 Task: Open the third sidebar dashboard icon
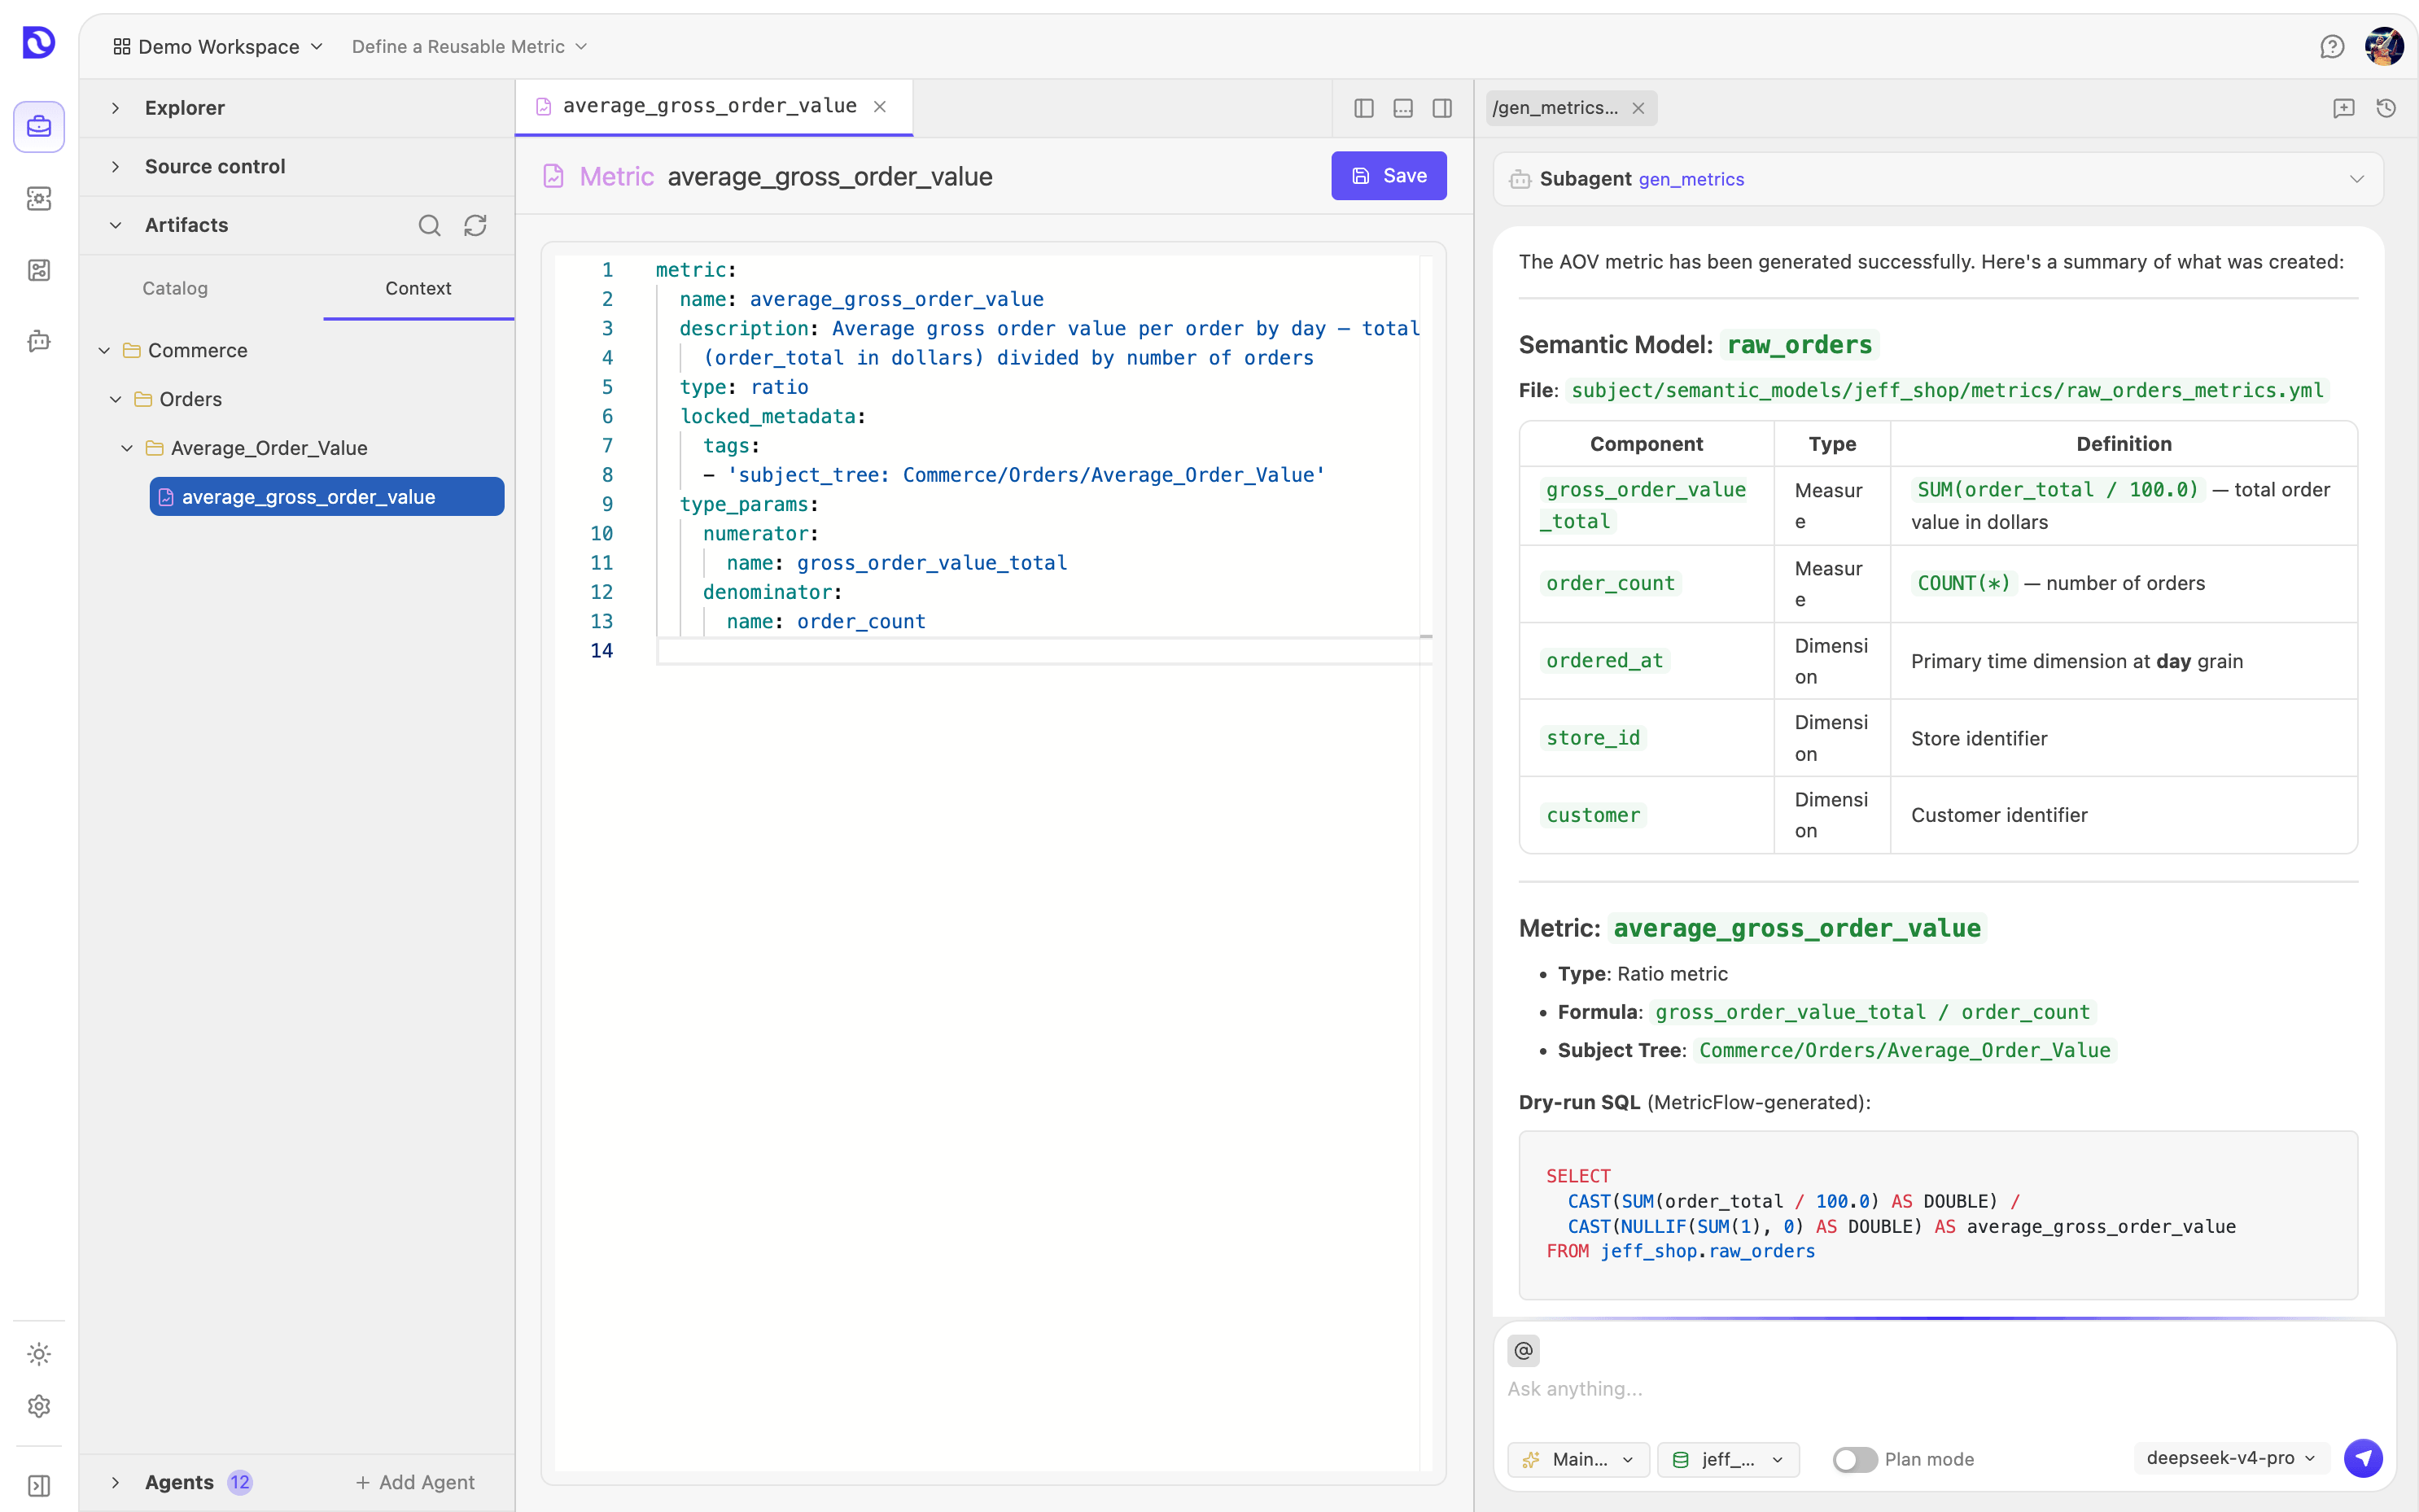coord(39,270)
